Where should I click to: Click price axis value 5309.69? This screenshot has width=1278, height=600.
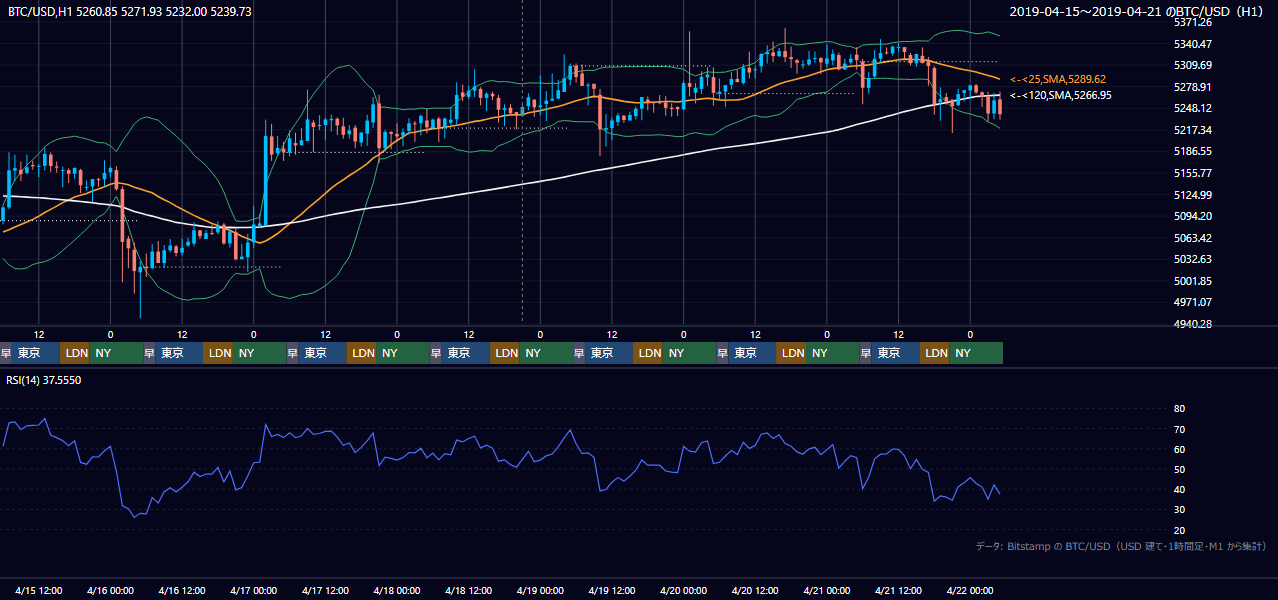[1192, 65]
